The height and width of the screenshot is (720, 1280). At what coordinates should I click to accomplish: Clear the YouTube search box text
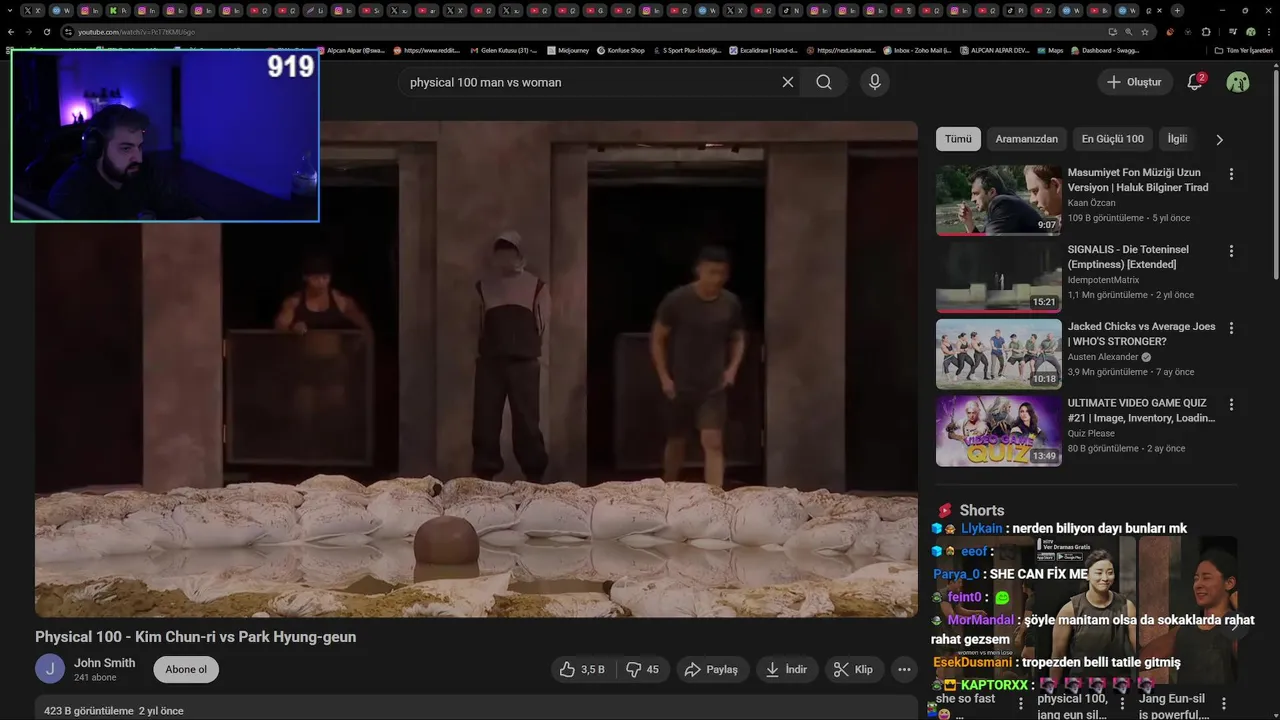788,82
